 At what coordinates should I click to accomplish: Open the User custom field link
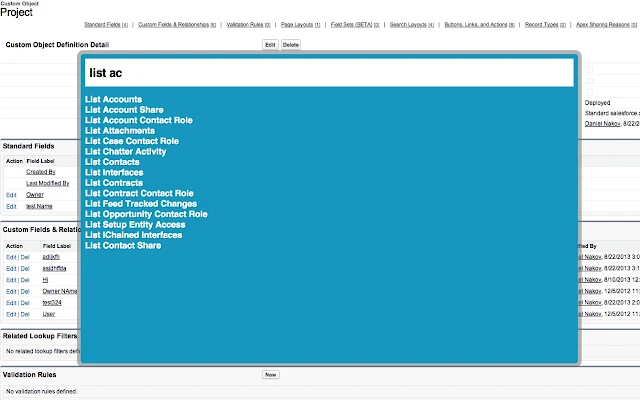click(49, 314)
